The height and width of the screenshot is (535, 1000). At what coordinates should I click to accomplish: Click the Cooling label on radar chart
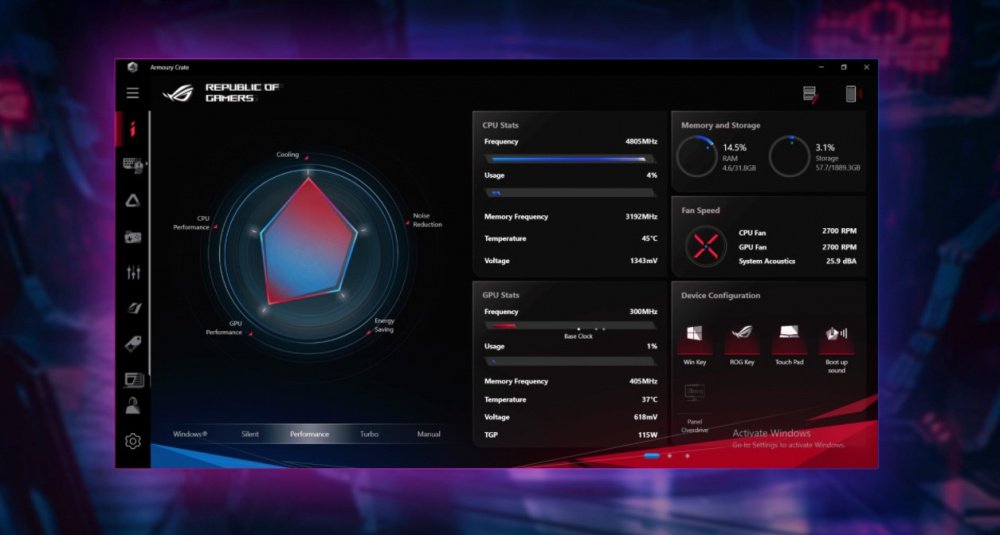pyautogui.click(x=287, y=155)
